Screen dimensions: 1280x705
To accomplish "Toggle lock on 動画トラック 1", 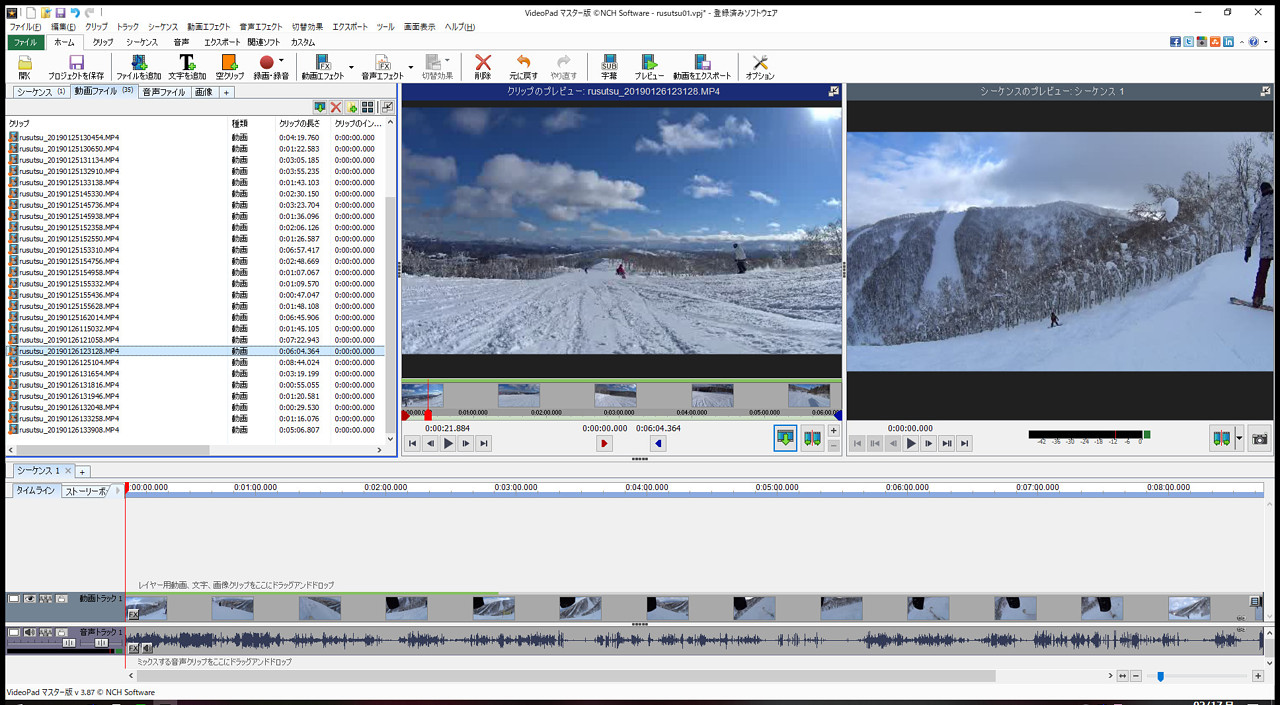I will pyautogui.click(x=61, y=599).
